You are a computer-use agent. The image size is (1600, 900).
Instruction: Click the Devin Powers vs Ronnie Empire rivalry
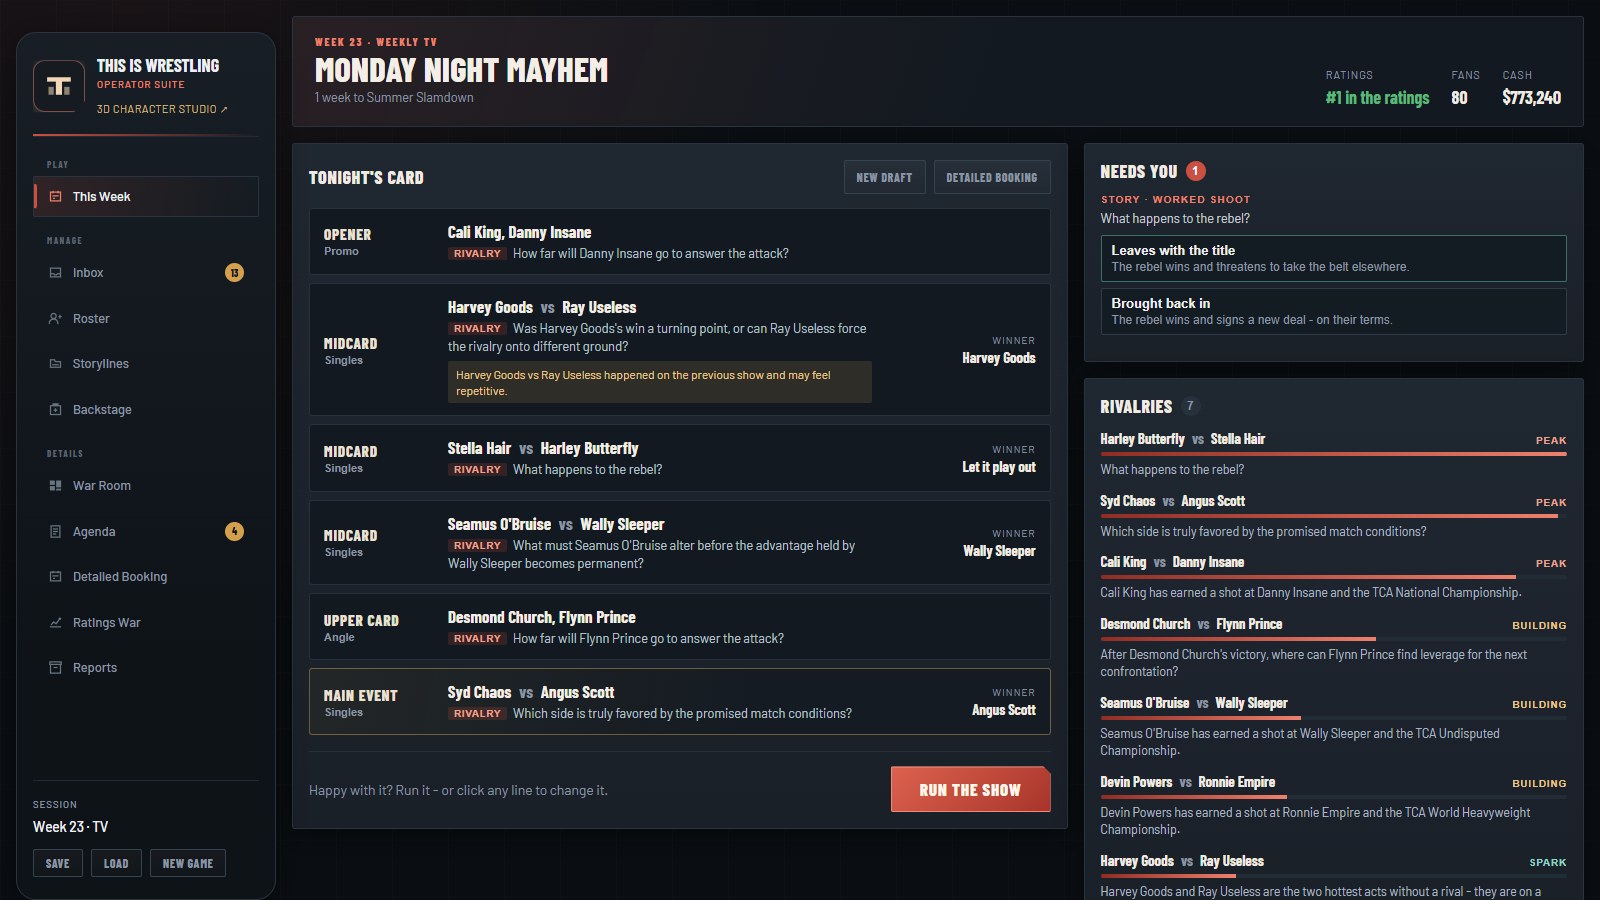tap(1333, 806)
